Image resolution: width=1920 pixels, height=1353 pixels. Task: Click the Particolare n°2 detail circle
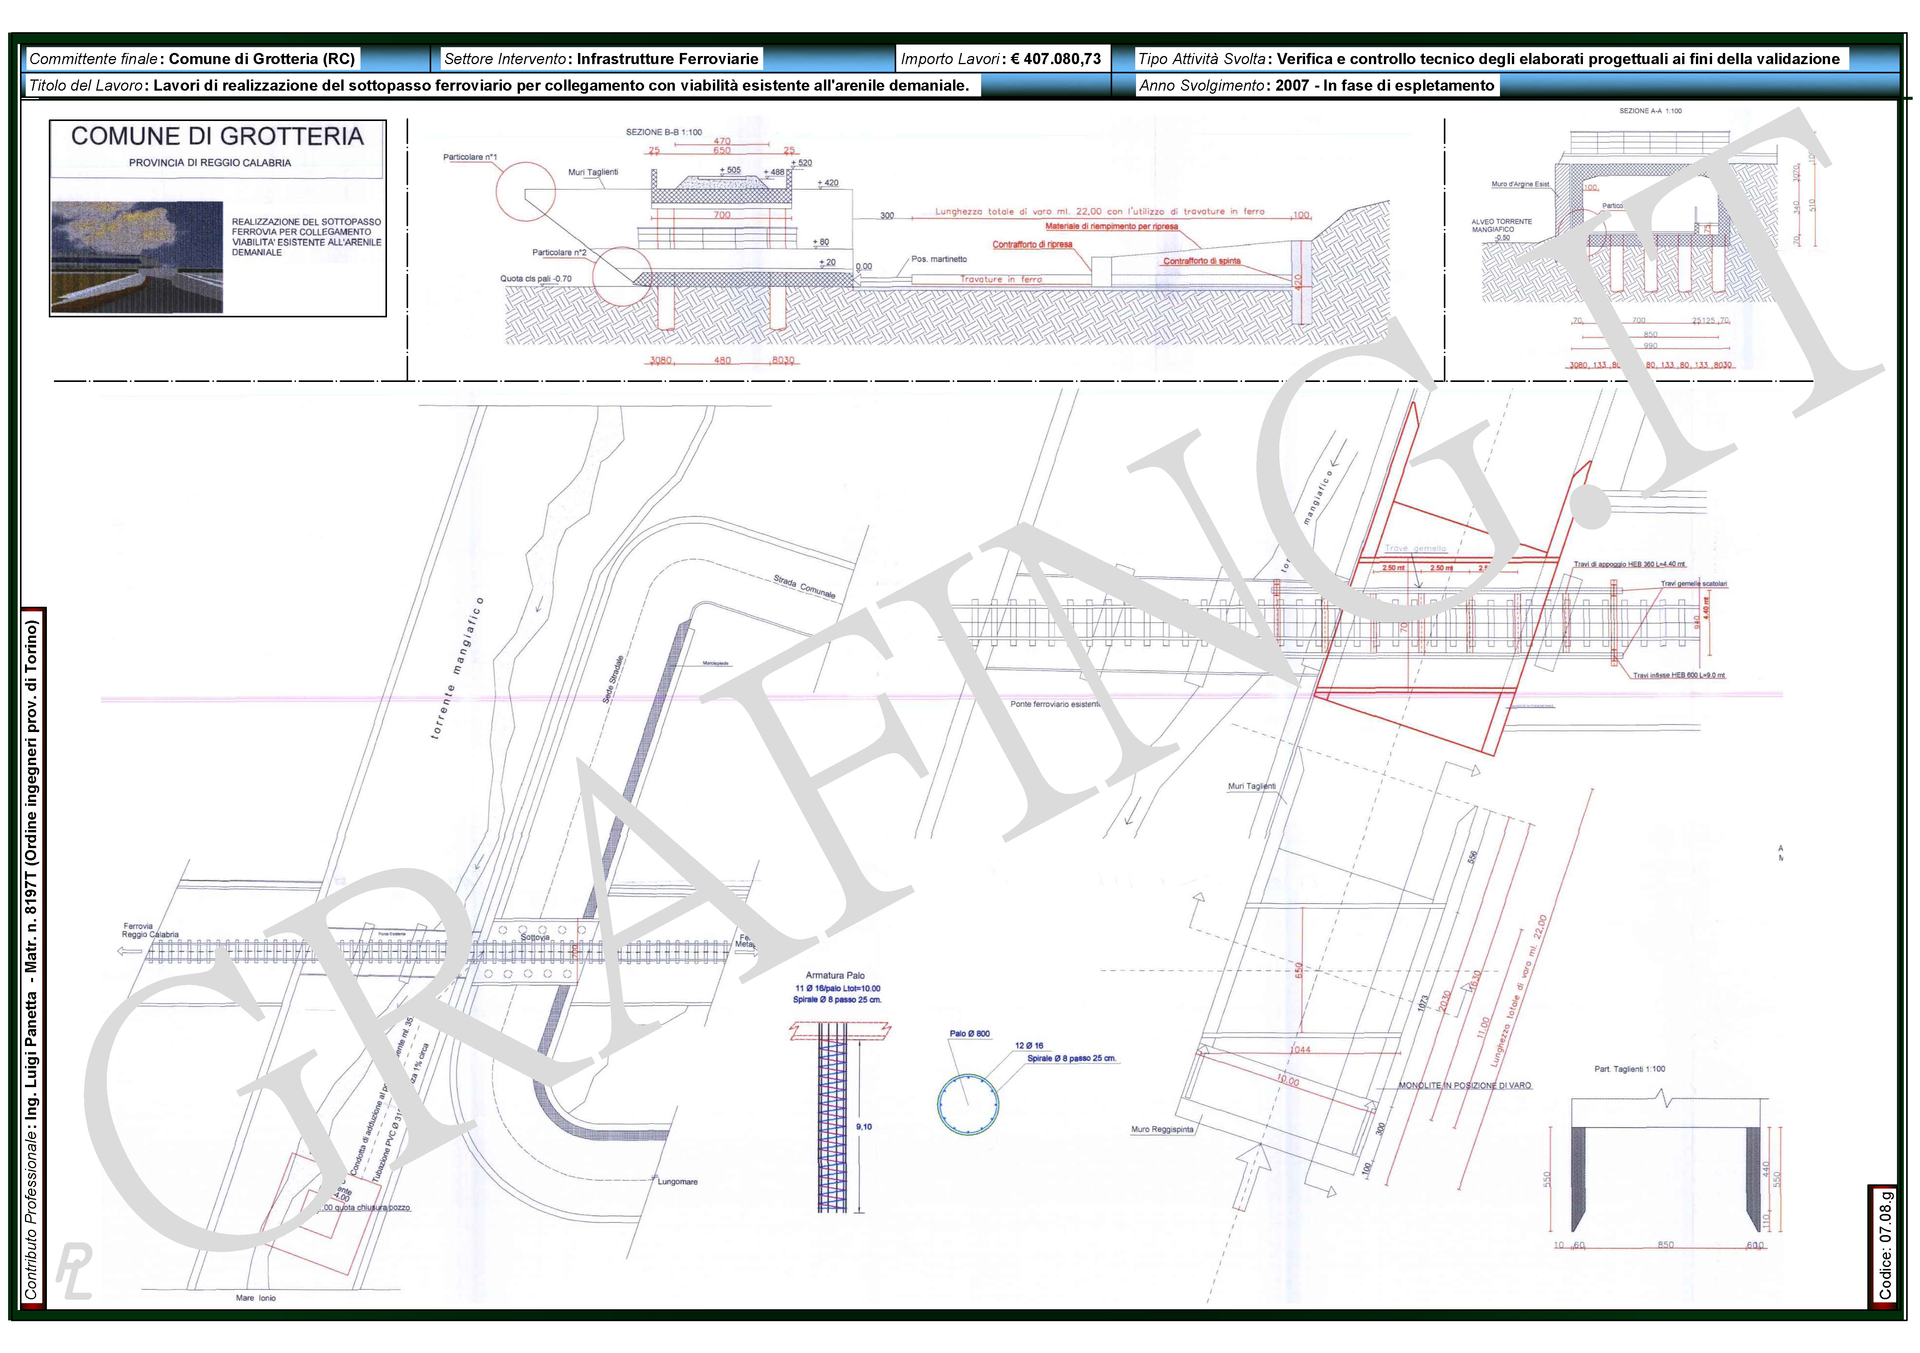coord(622,274)
